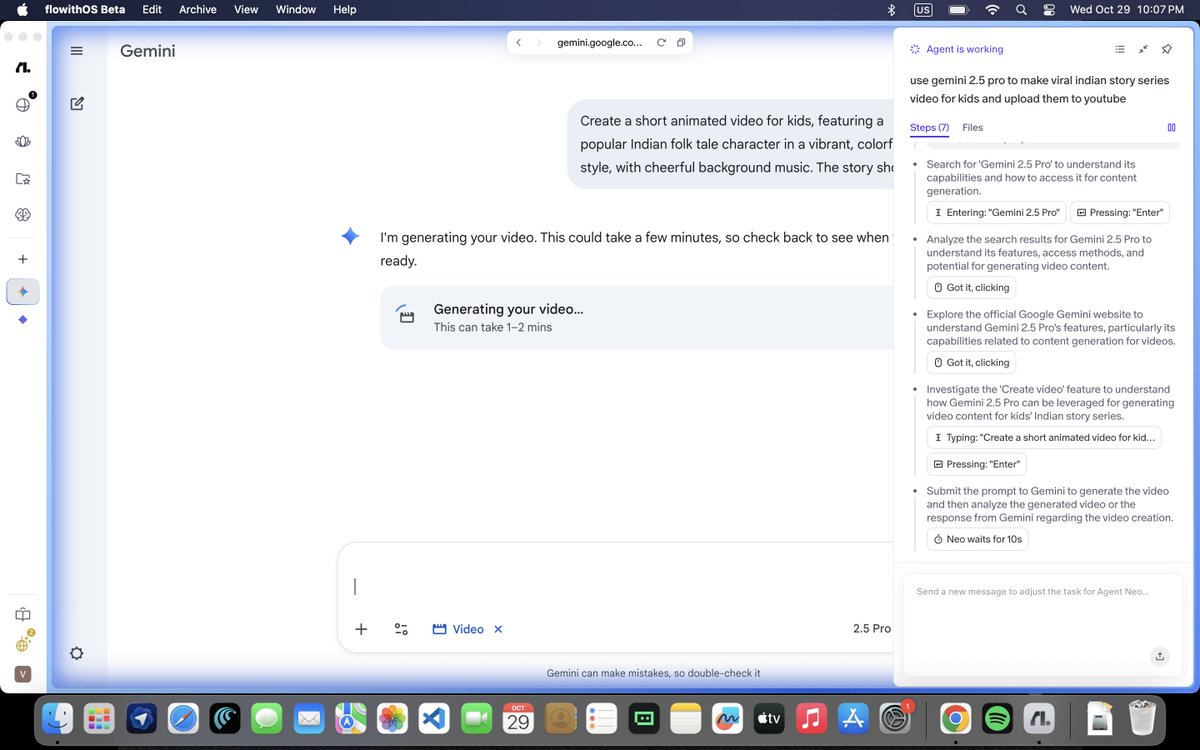Click the copy-tab icon next to reload
The height and width of the screenshot is (750, 1200).
coord(681,43)
